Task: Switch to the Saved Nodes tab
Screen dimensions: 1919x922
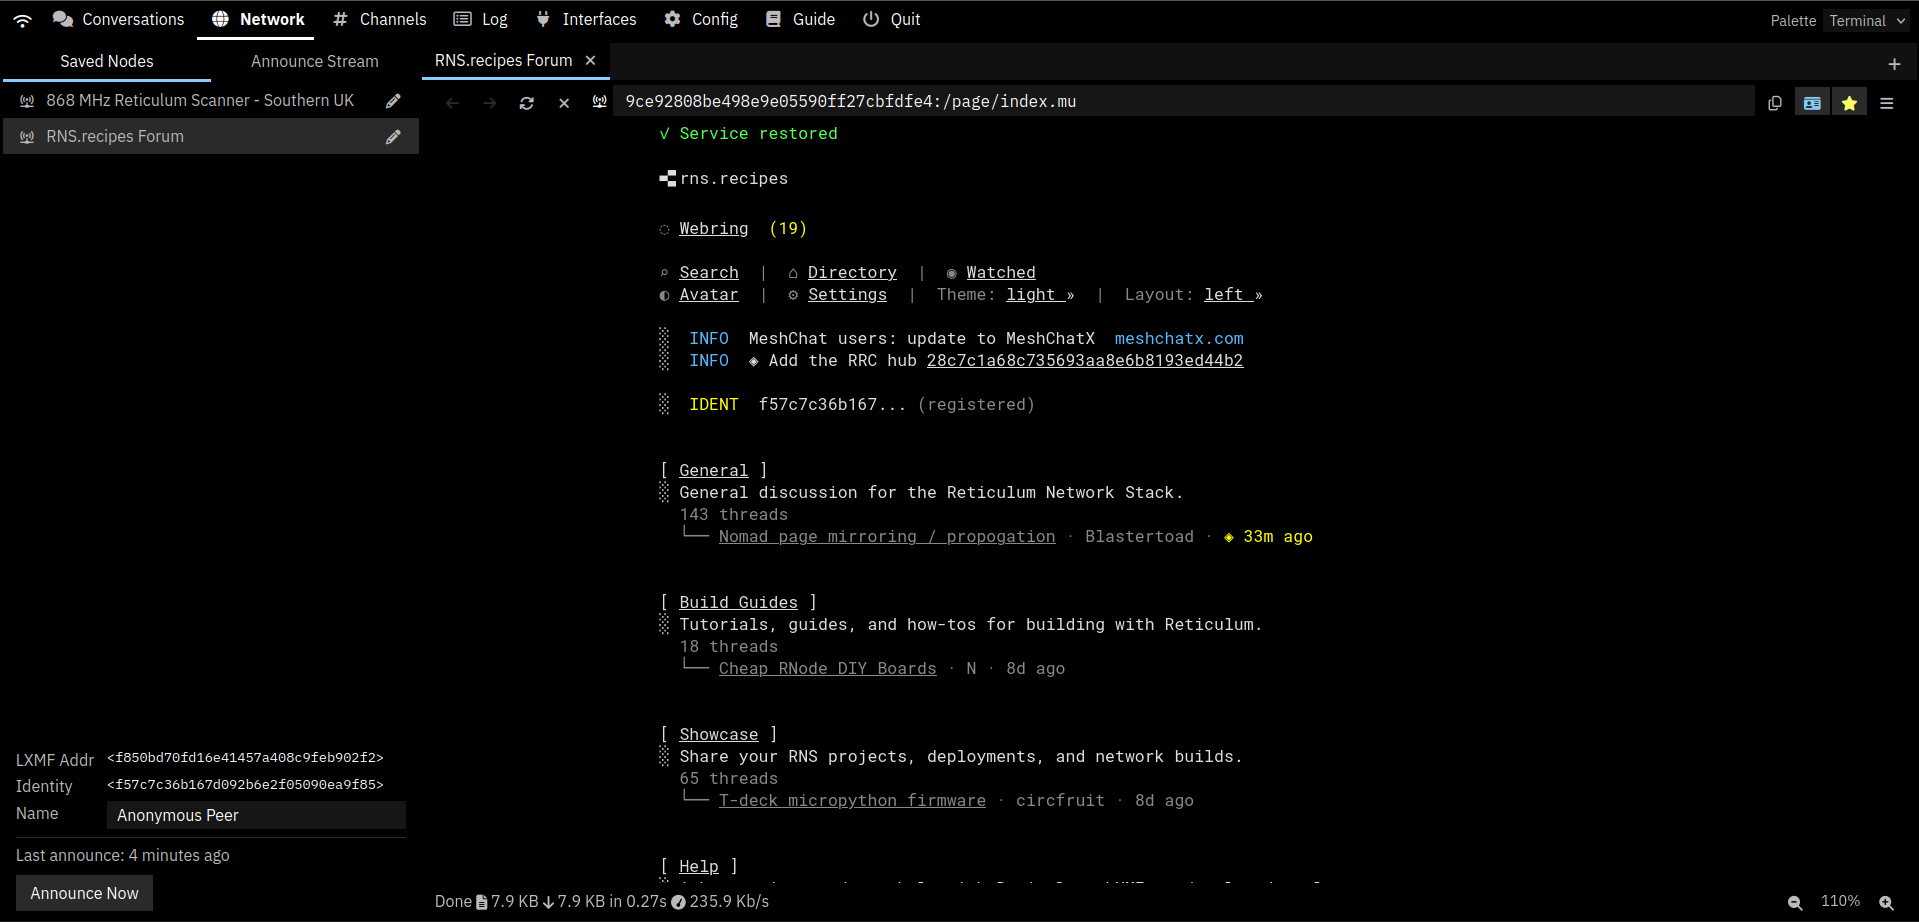Action: [x=107, y=62]
